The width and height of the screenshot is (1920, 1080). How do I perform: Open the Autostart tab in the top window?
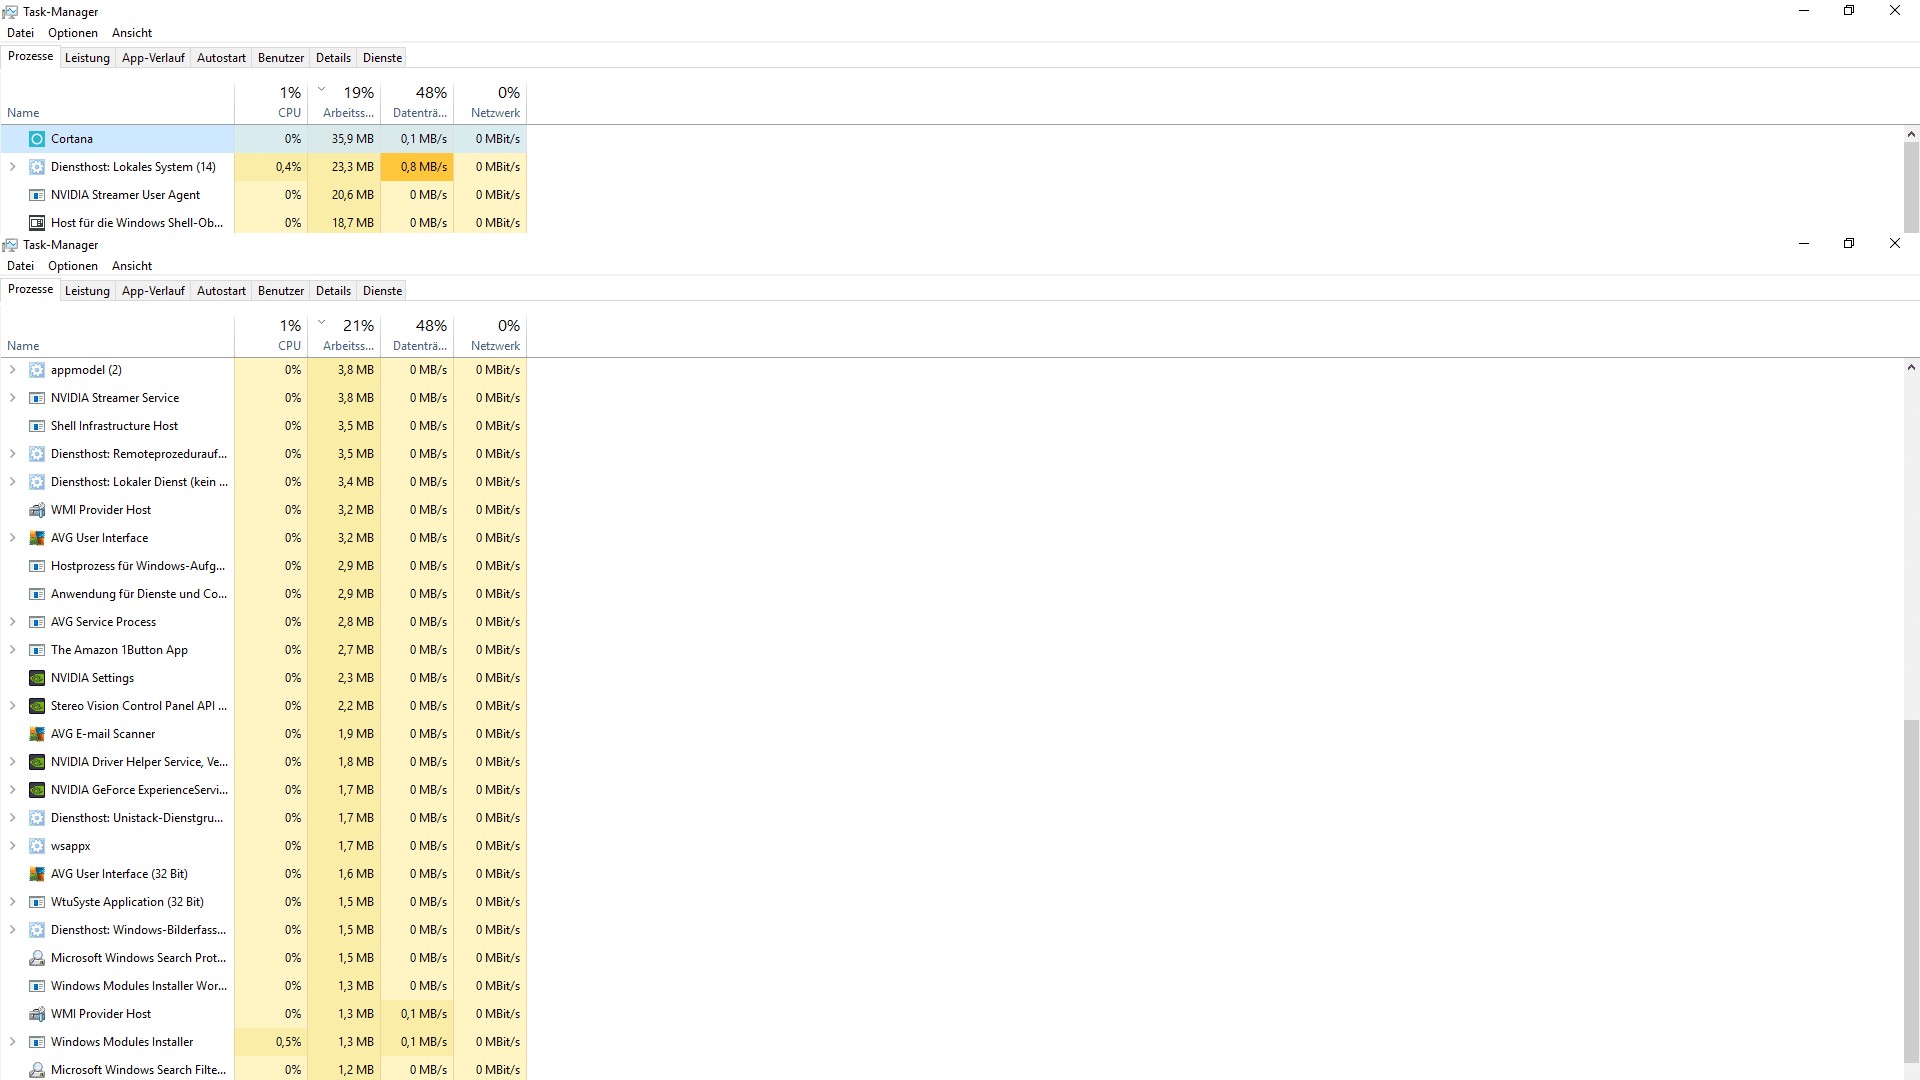click(221, 58)
